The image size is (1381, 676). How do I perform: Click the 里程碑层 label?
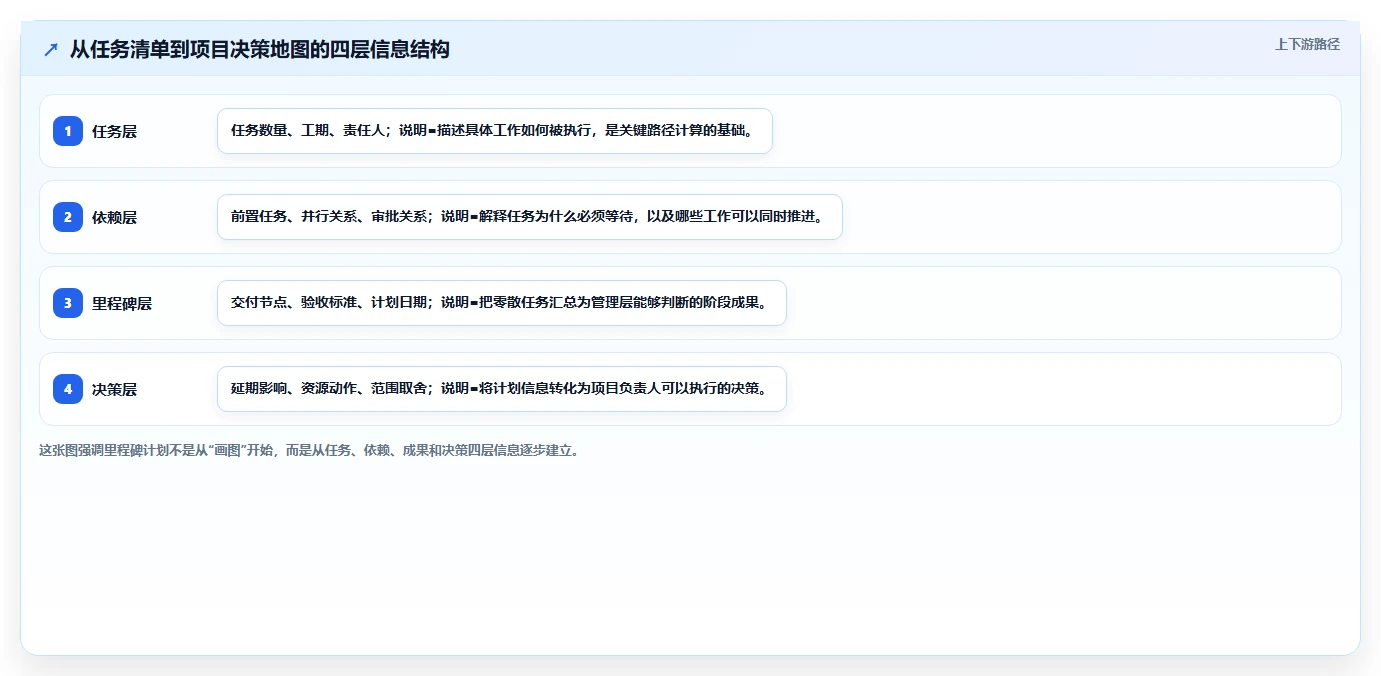(122, 303)
